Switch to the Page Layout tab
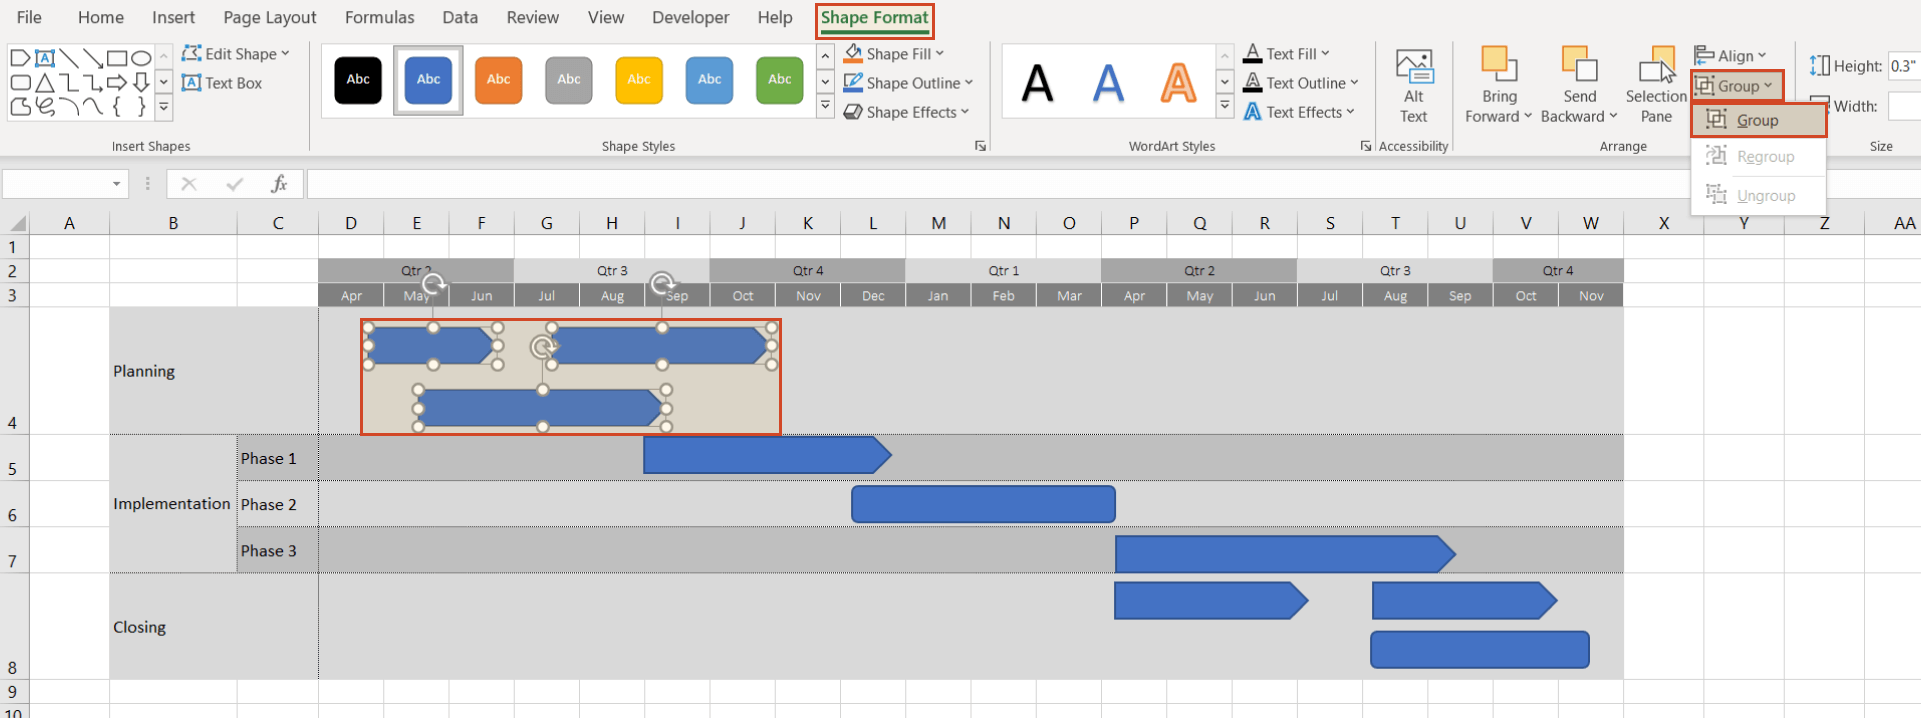Viewport: 1921px width, 718px height. [x=269, y=17]
